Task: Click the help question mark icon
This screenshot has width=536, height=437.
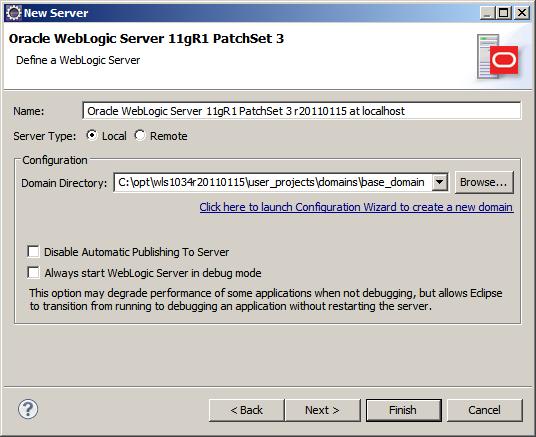Action: (x=28, y=409)
